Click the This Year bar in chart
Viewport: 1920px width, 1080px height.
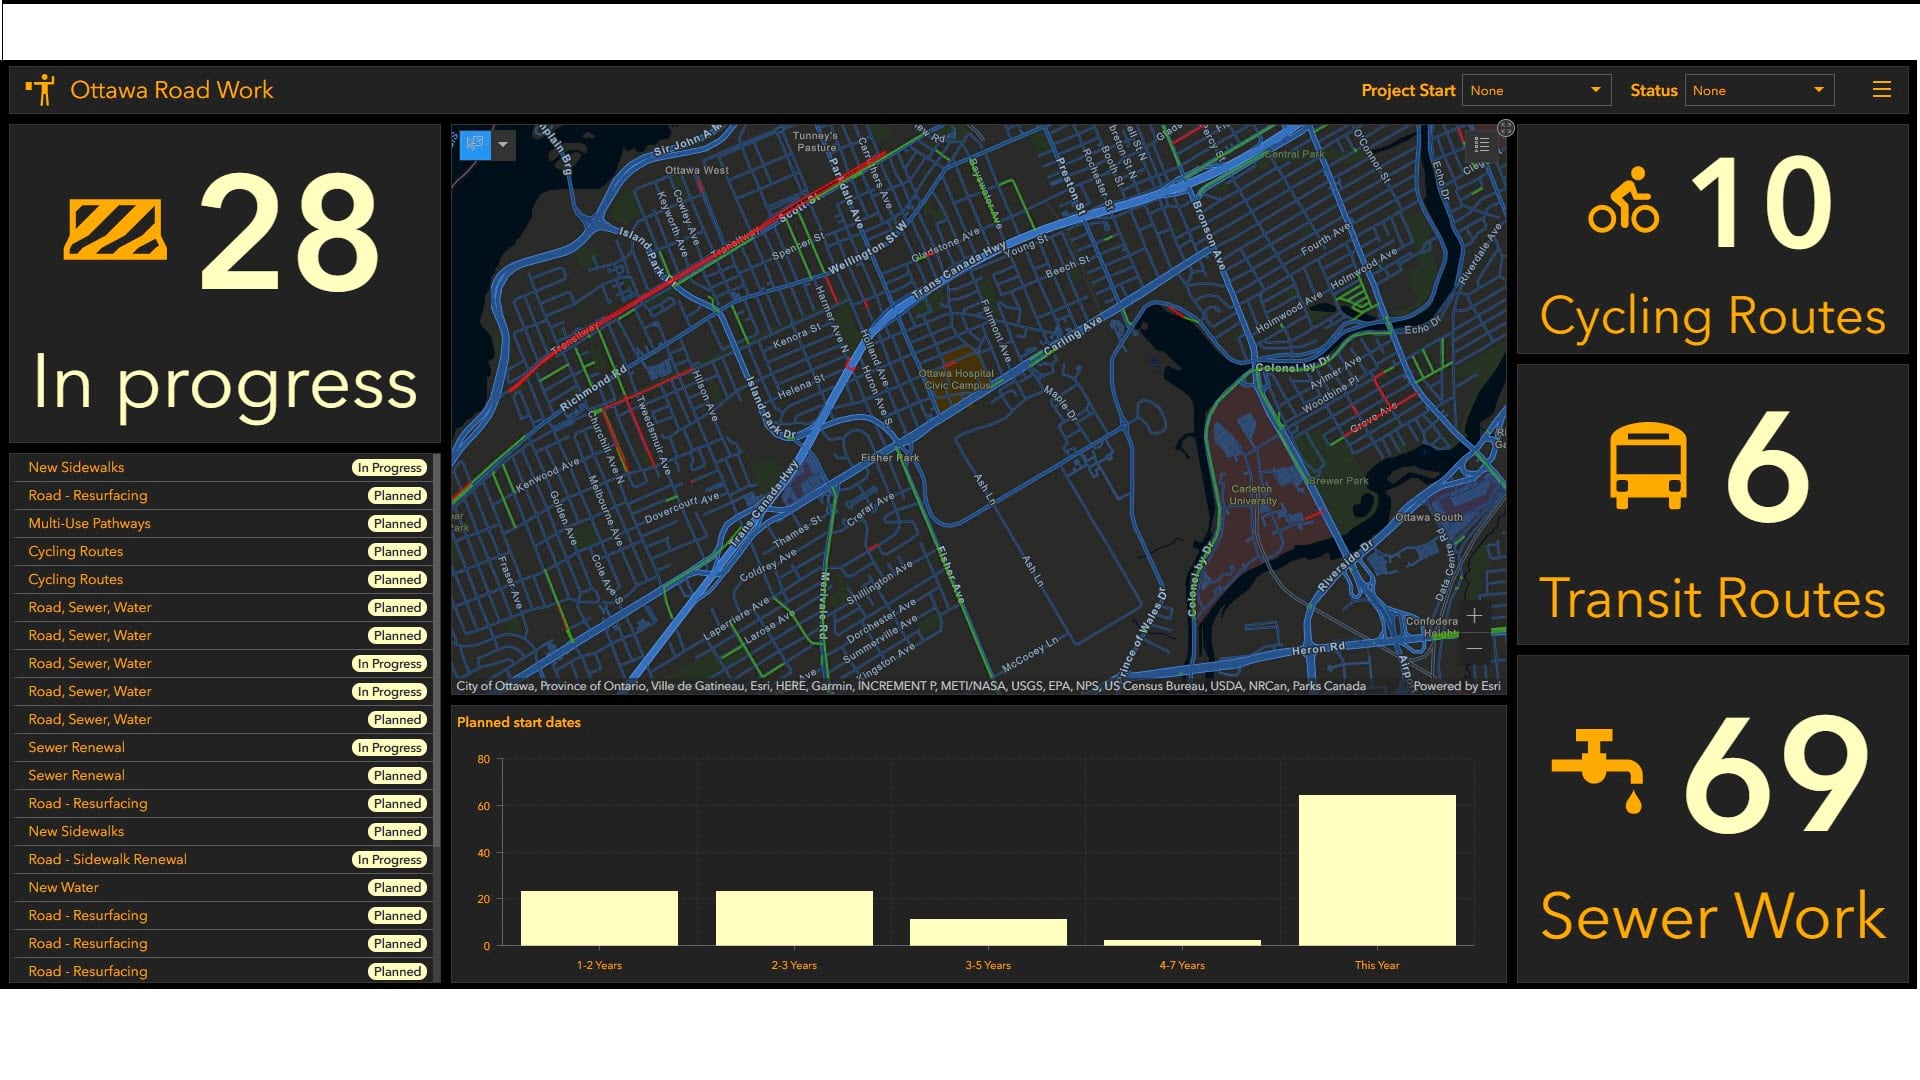(x=1376, y=870)
